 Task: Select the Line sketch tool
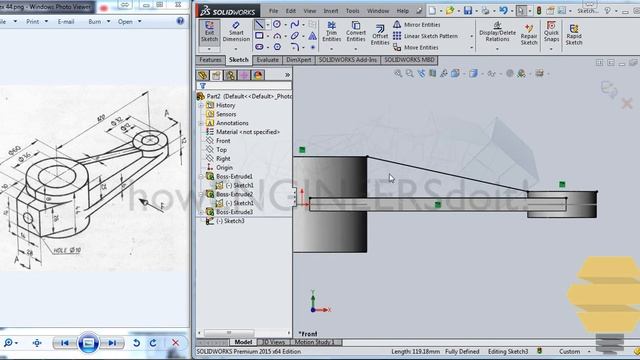pos(259,24)
